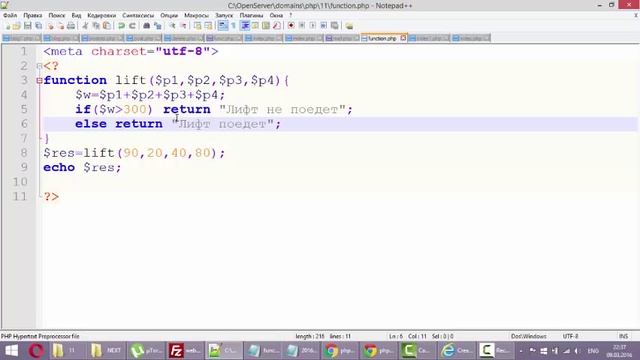This screenshot has height=360, width=640.
Task: Open the Правка menu
Action: (x=33, y=15)
